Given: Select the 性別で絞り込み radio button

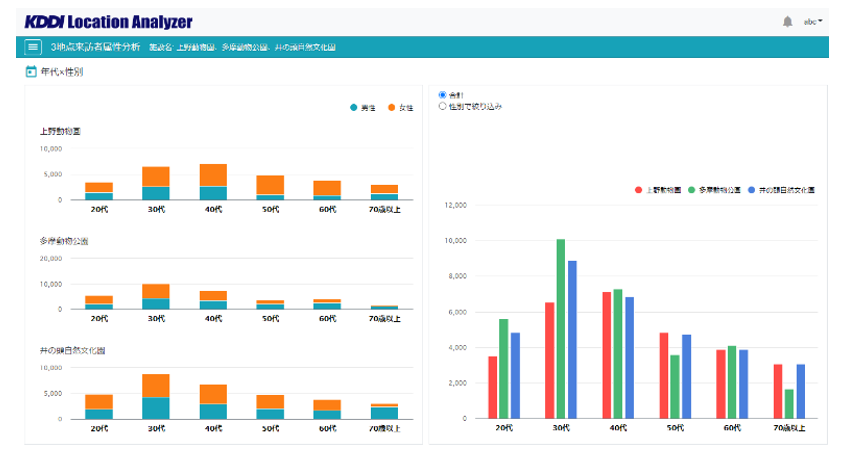Looking at the screenshot, I should point(443,105).
